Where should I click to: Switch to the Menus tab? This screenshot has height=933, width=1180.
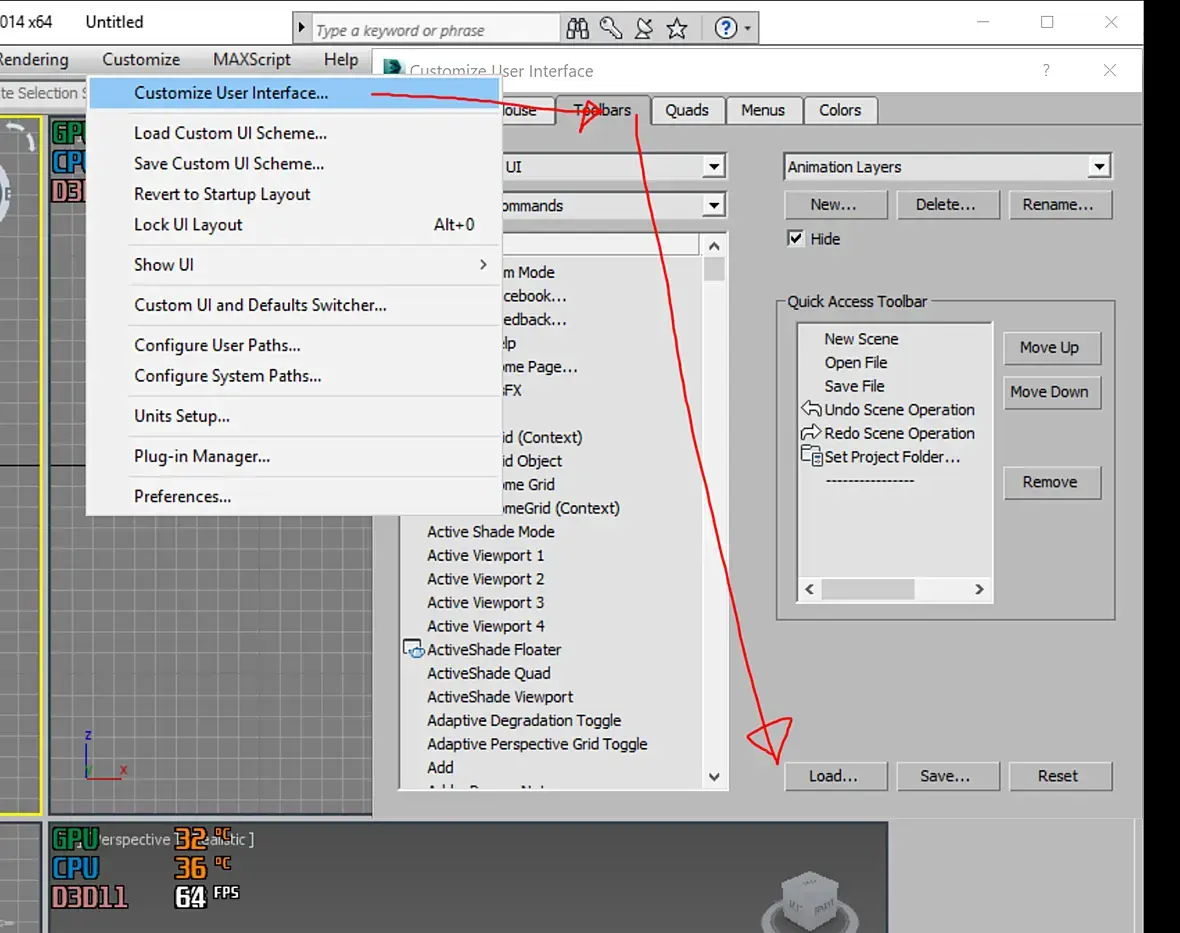[762, 110]
